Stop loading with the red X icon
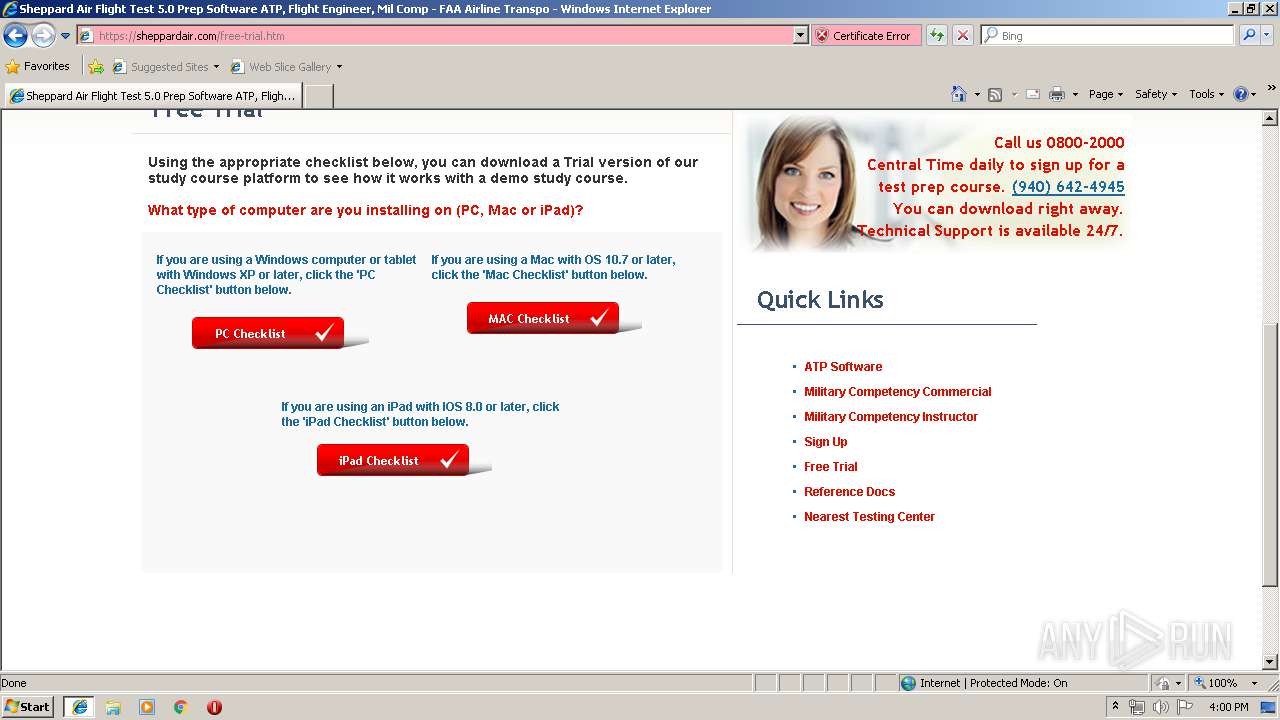The width and height of the screenshot is (1280, 720). click(x=963, y=35)
